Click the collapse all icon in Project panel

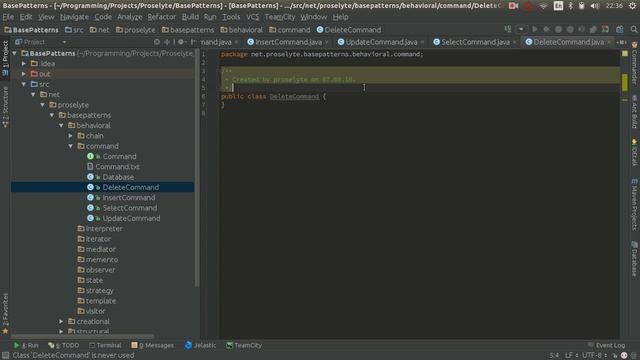coord(167,42)
